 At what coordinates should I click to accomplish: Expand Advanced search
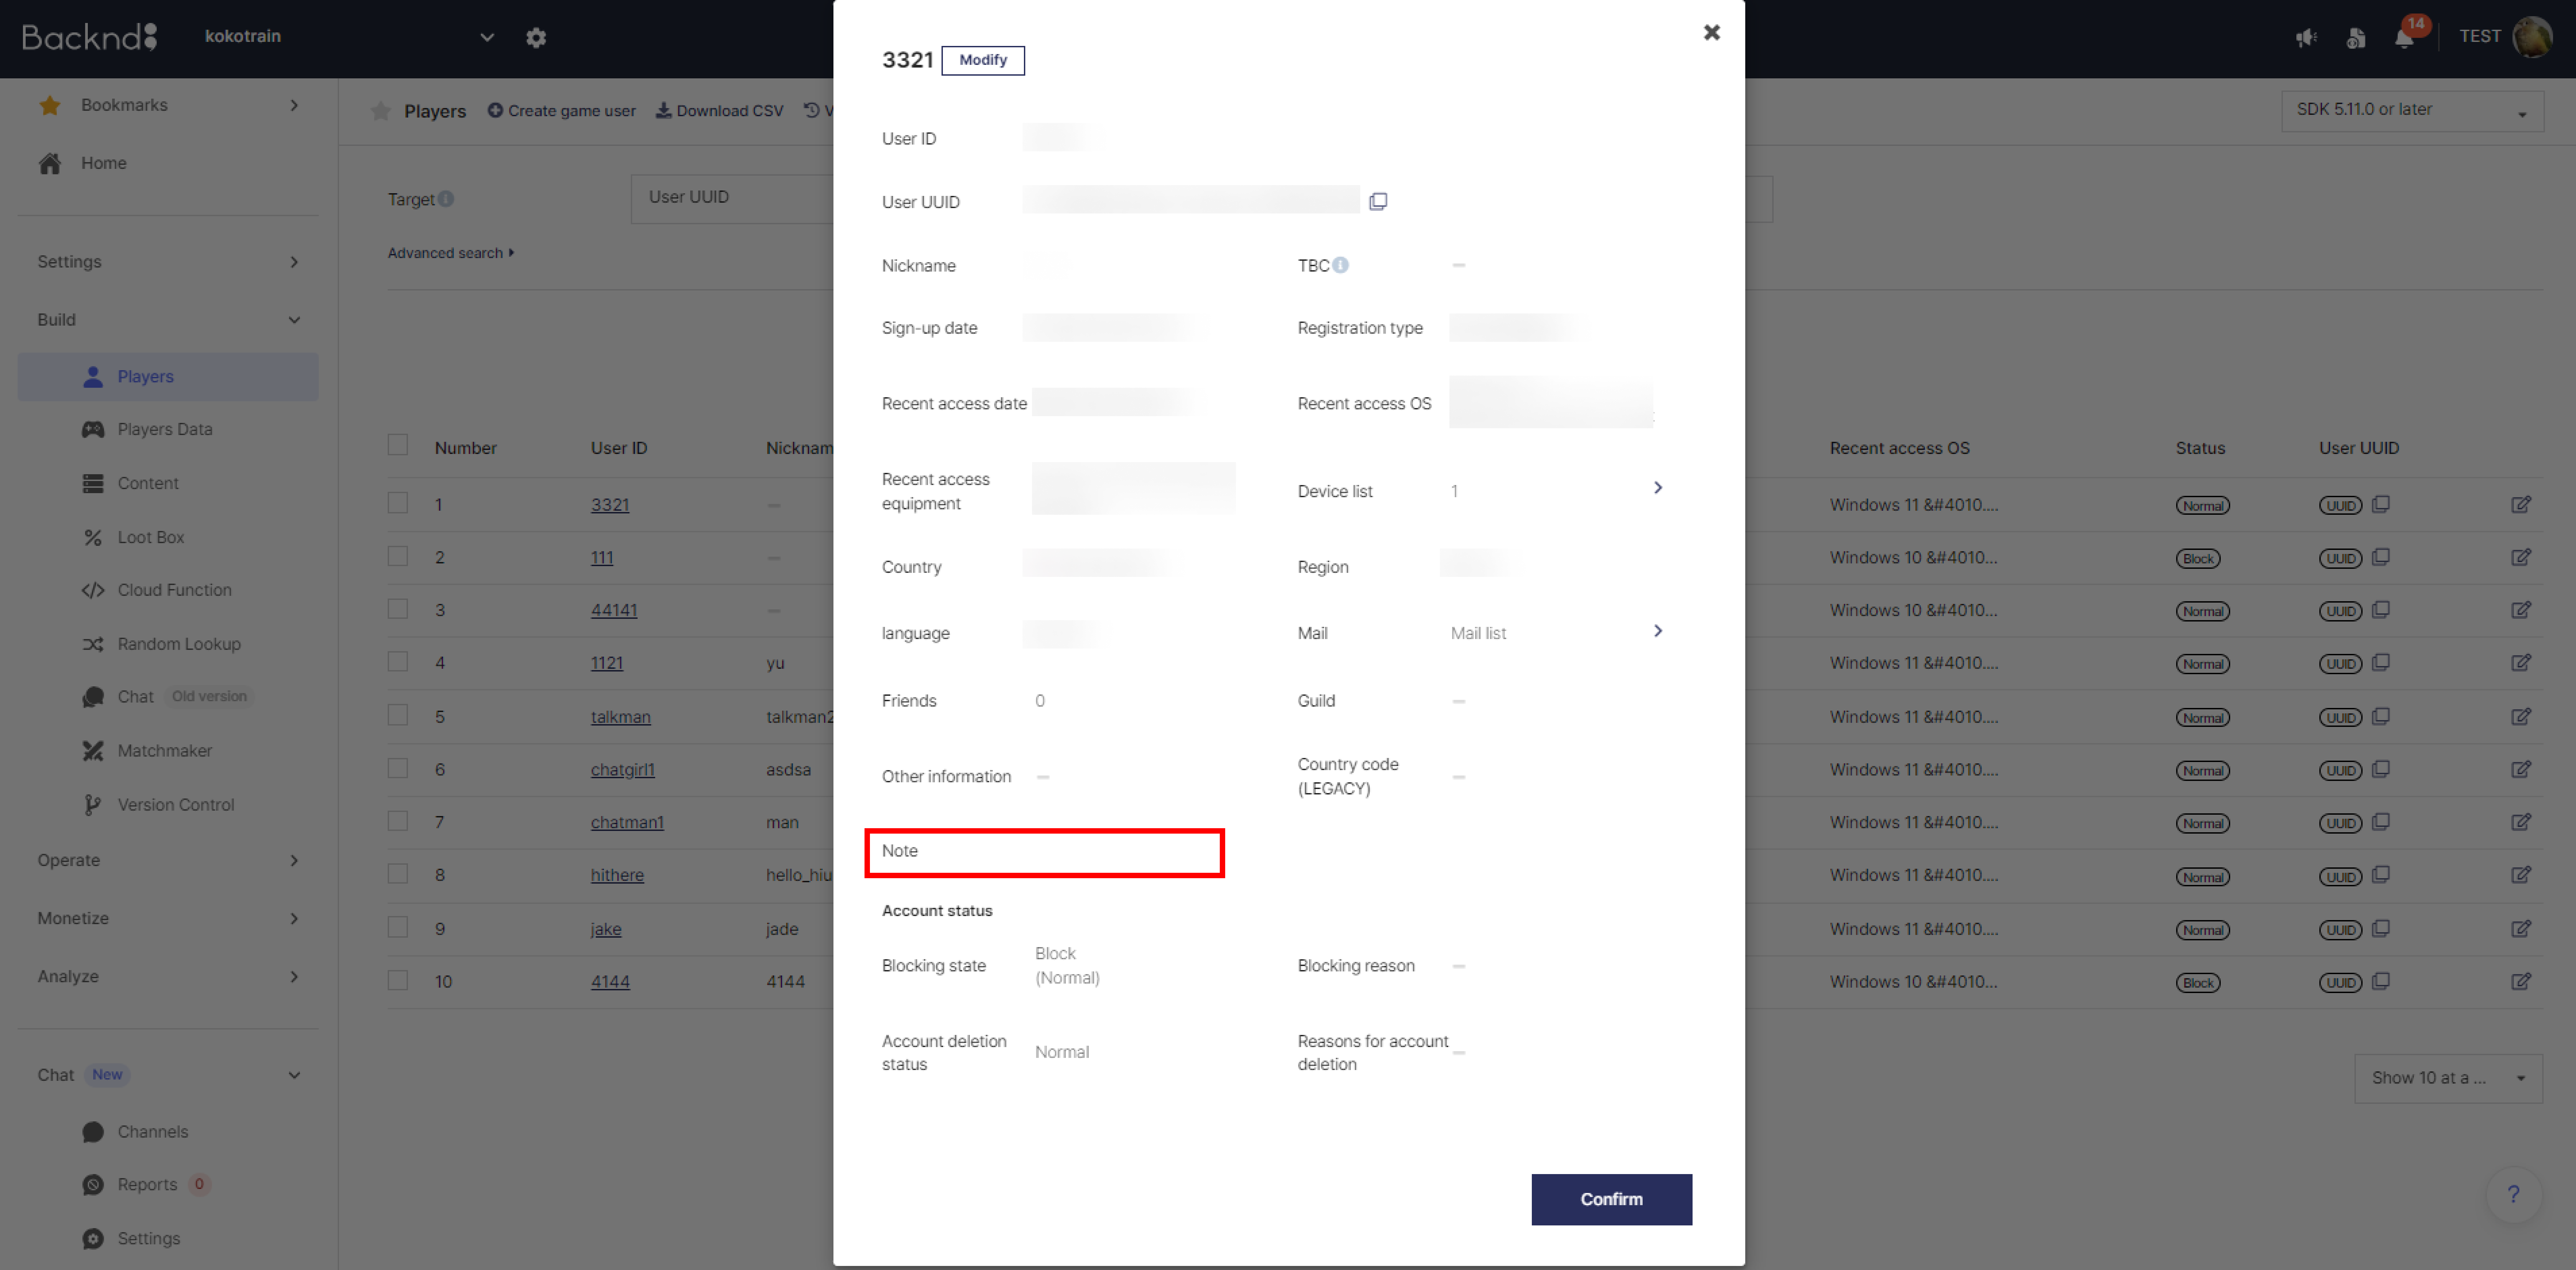pos(451,253)
